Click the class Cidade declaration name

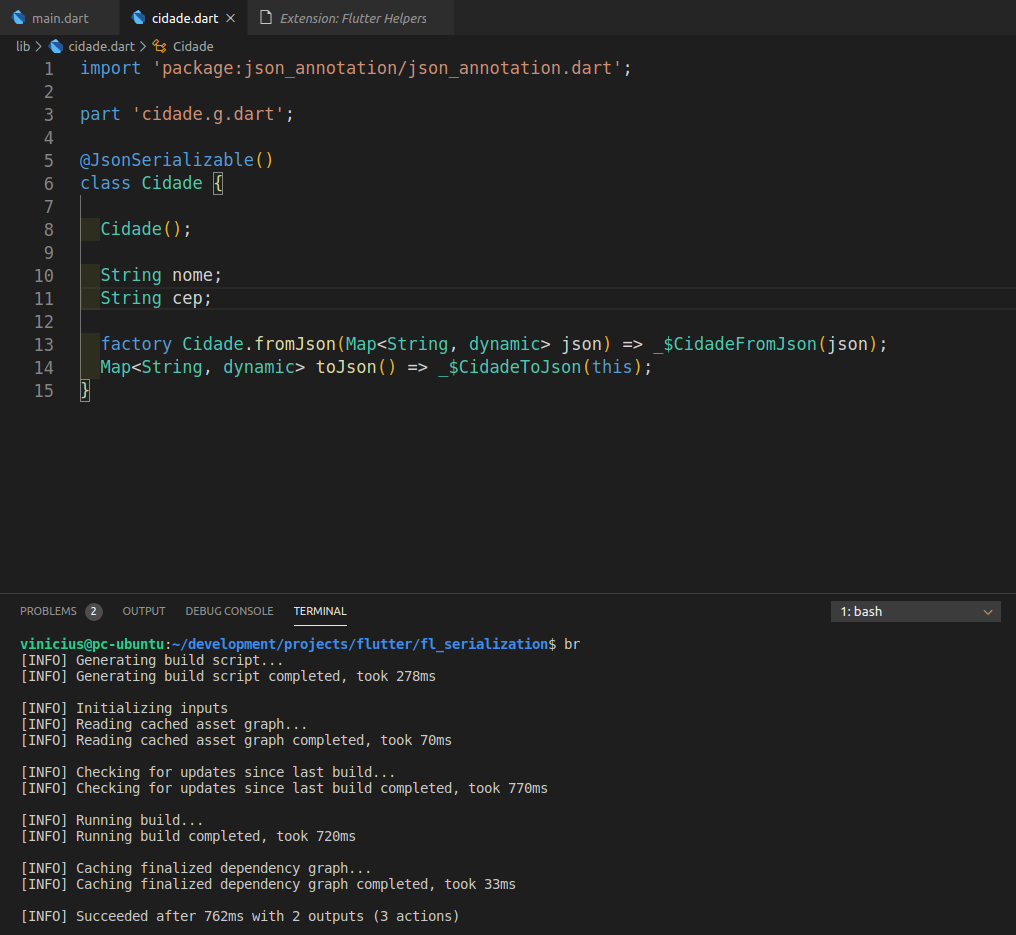point(172,183)
